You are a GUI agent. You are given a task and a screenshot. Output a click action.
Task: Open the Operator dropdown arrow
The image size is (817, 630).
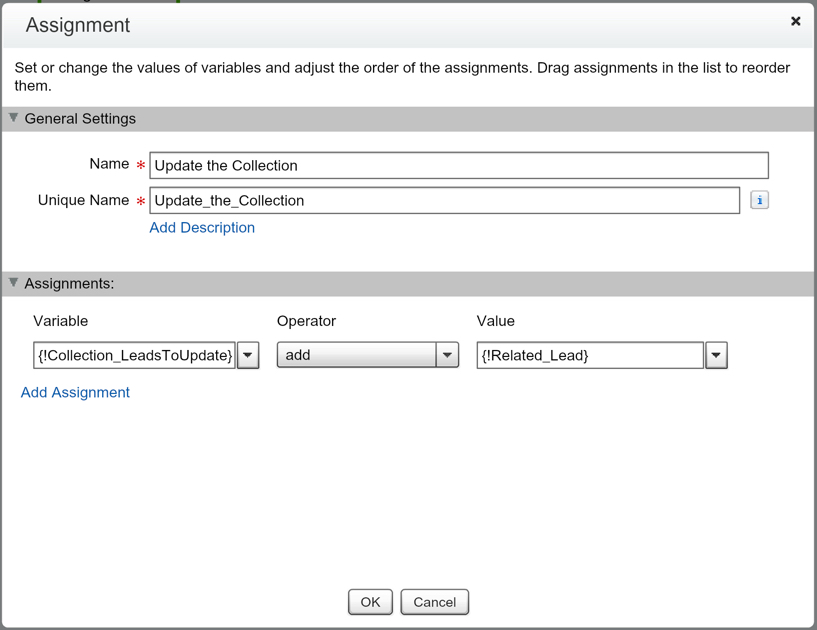(x=447, y=355)
